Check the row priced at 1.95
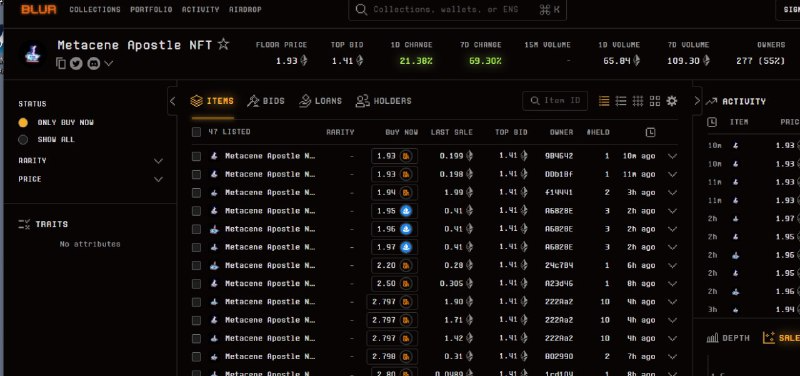The image size is (800, 376). (196, 211)
